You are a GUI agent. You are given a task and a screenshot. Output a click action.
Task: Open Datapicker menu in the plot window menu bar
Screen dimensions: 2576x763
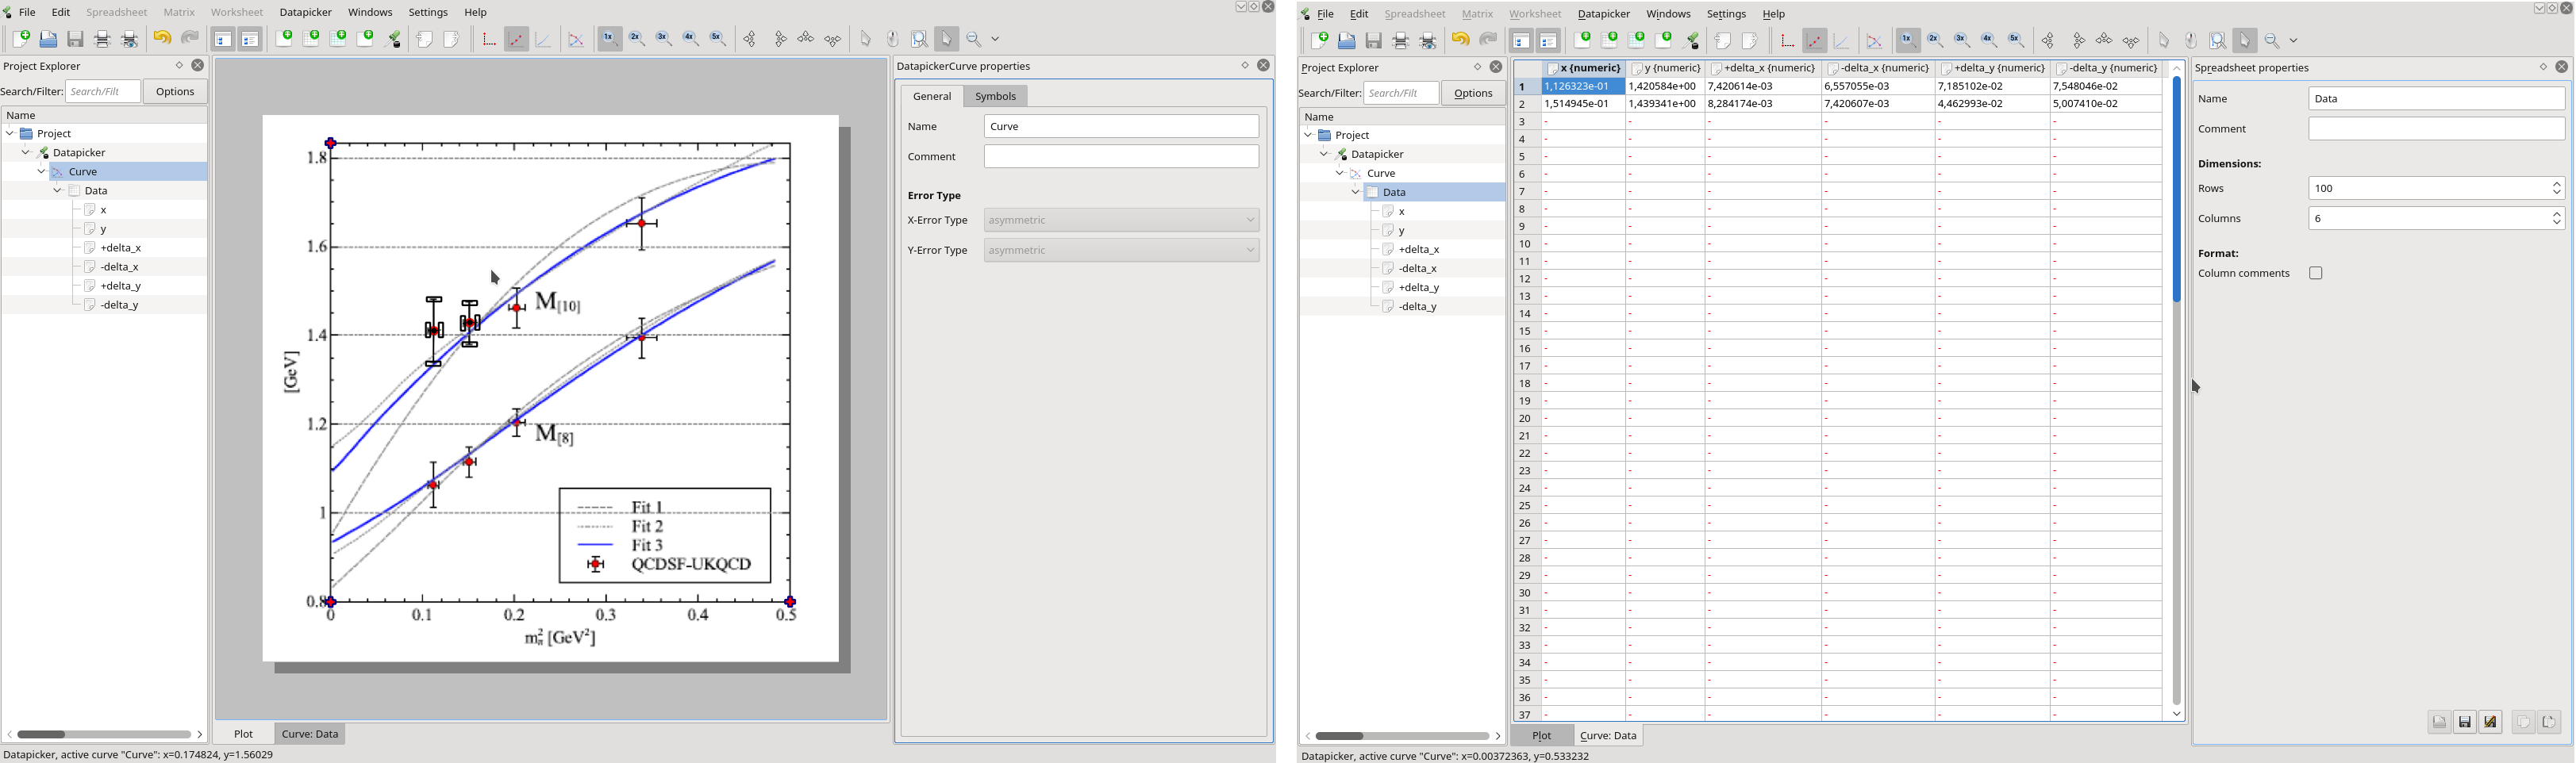point(305,13)
